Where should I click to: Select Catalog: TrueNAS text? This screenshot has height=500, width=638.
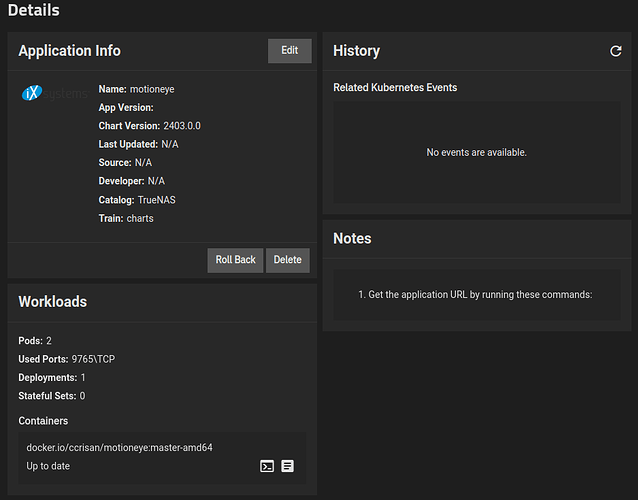(137, 200)
